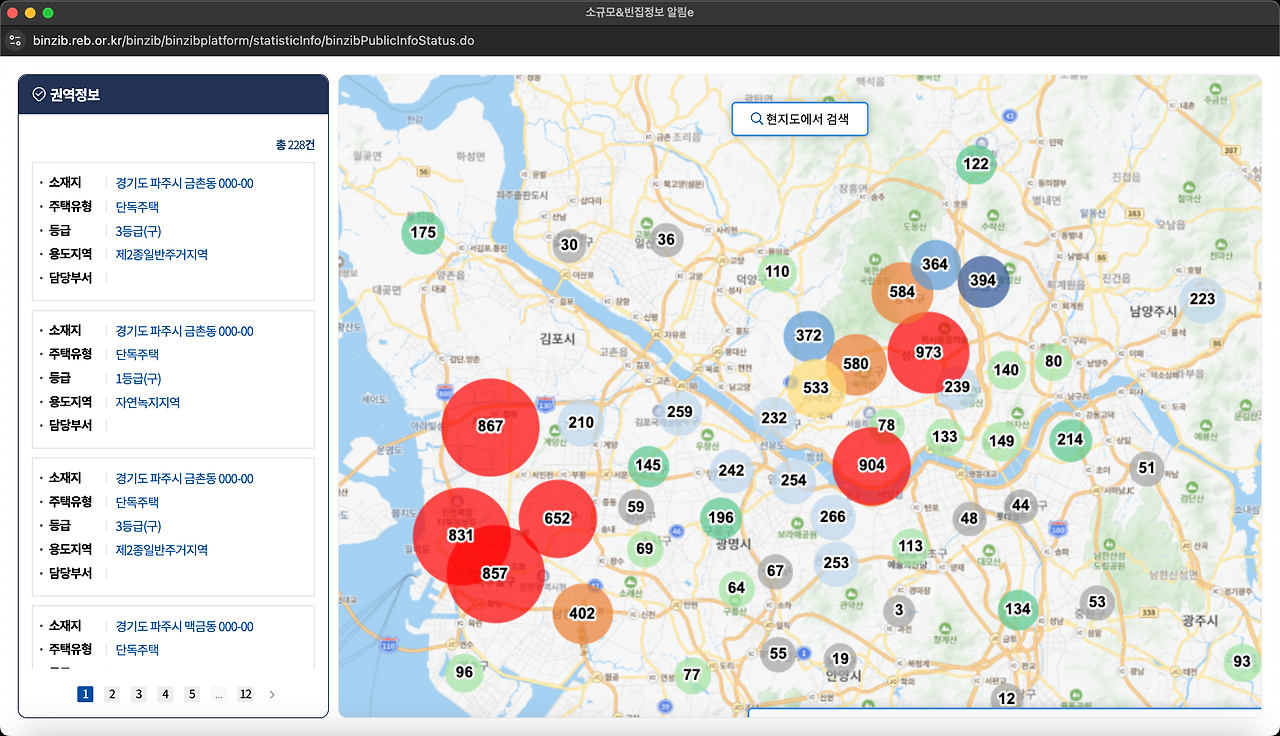Select the address bar URL
This screenshot has height=736, width=1280.
(253, 41)
